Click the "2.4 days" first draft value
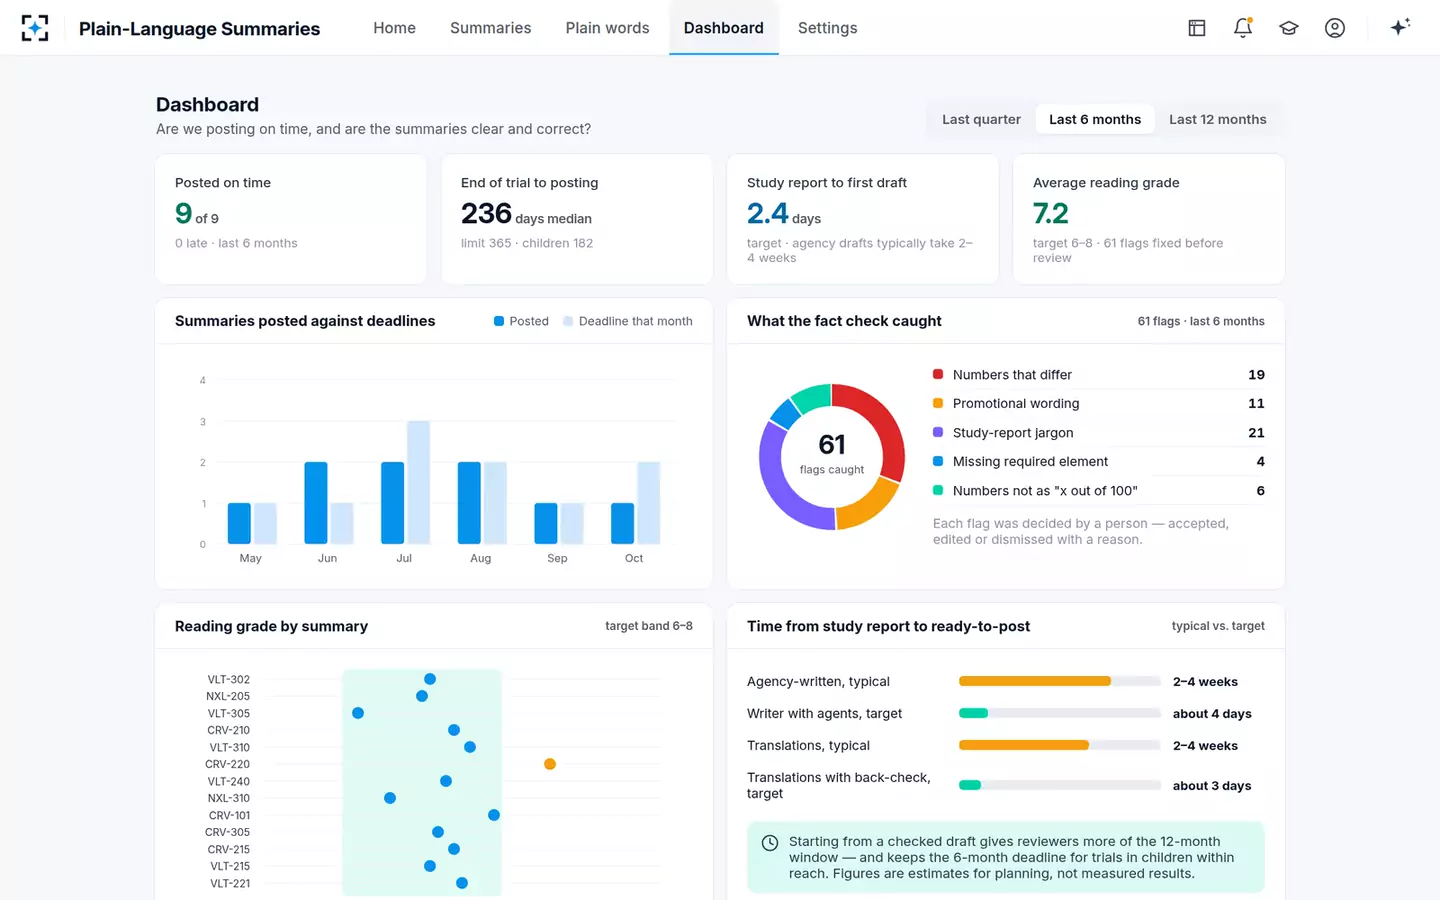Viewport: 1440px width, 900px height. (x=784, y=214)
